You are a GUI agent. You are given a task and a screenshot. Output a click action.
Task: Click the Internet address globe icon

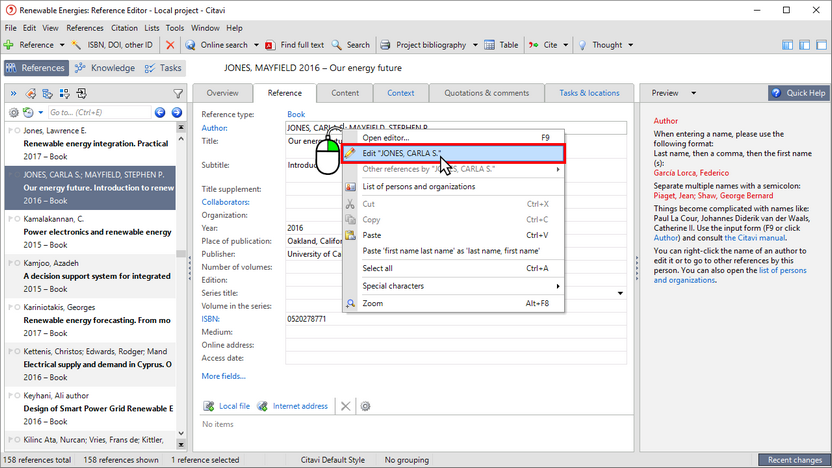tap(262, 406)
